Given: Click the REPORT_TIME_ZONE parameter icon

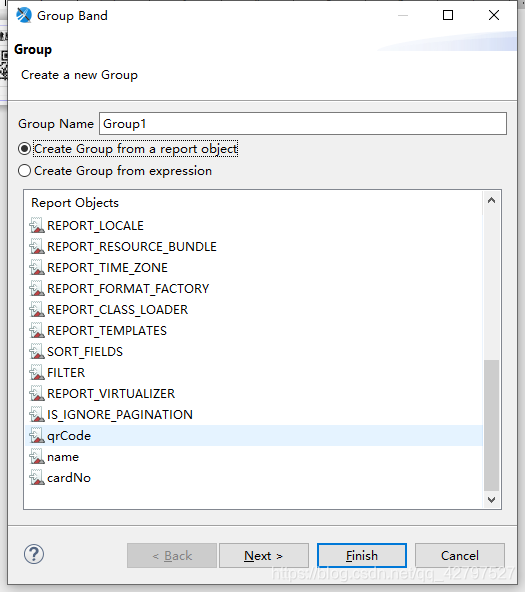Looking at the screenshot, I should point(37,268).
